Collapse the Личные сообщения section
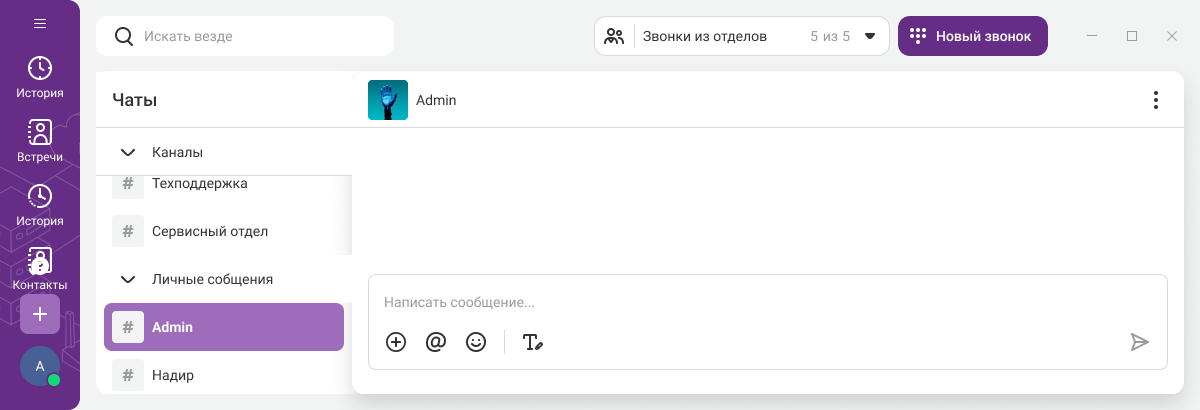1200x410 pixels. pos(128,280)
